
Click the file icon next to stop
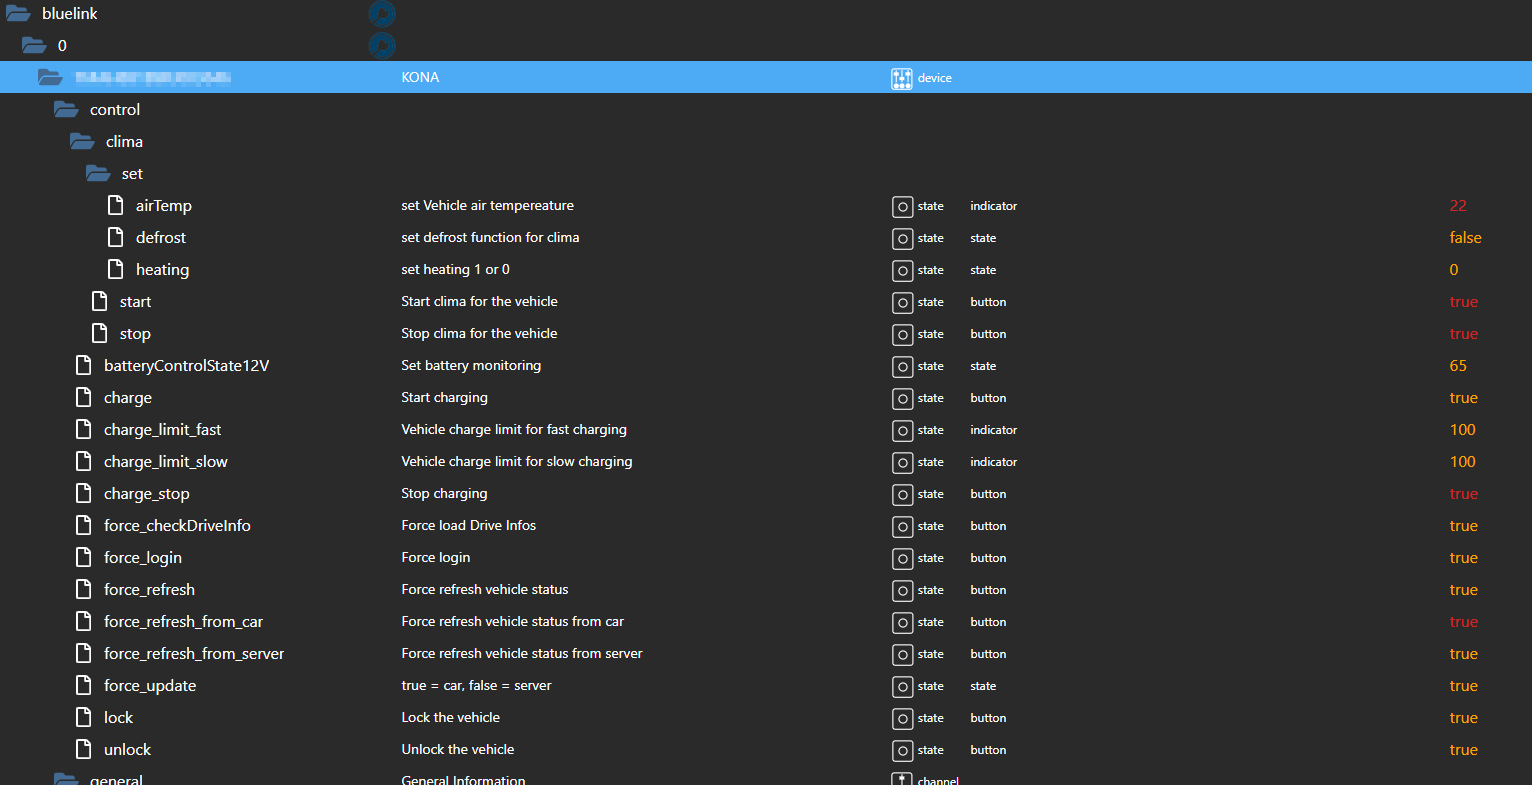100,333
